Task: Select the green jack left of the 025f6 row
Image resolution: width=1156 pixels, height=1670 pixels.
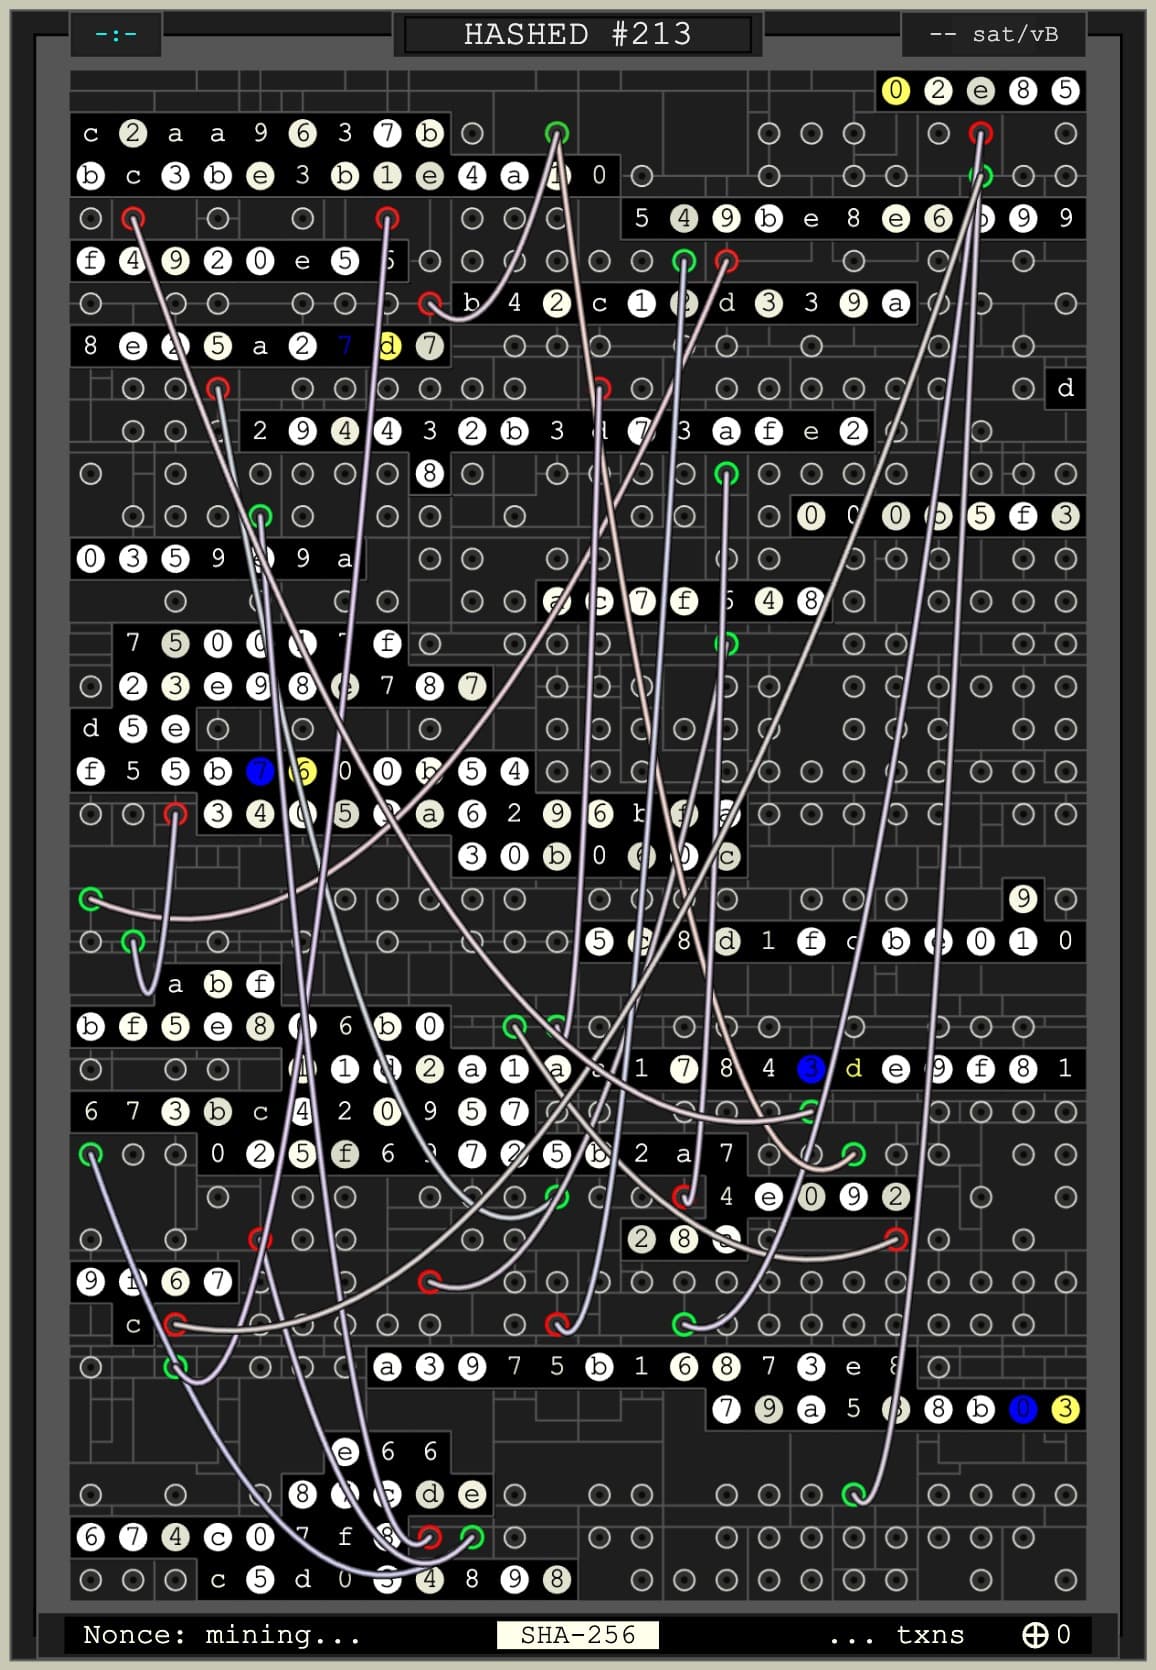Action: pyautogui.click(x=91, y=1155)
